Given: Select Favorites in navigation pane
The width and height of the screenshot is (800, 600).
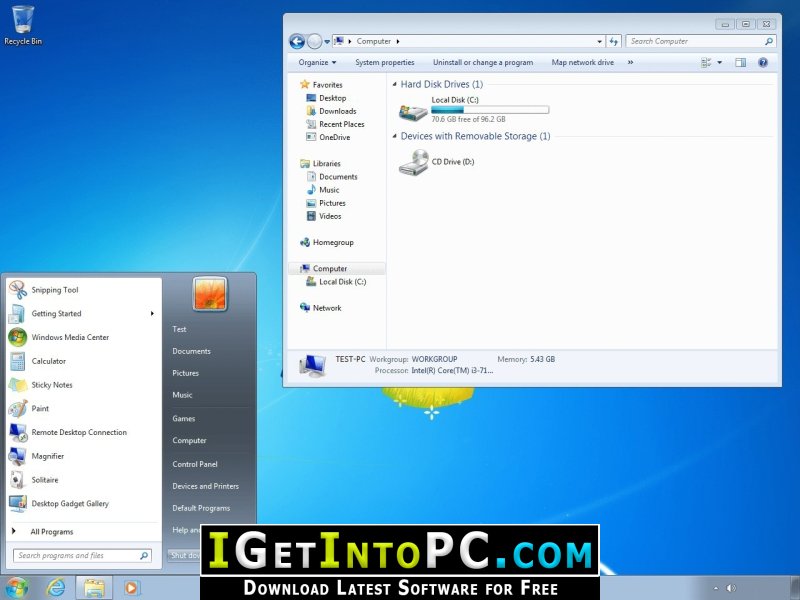Looking at the screenshot, I should click(x=321, y=85).
